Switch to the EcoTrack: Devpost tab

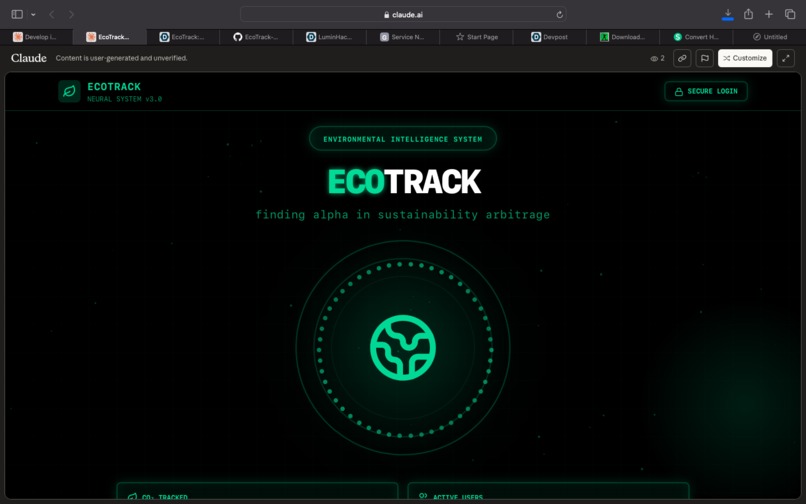click(182, 37)
